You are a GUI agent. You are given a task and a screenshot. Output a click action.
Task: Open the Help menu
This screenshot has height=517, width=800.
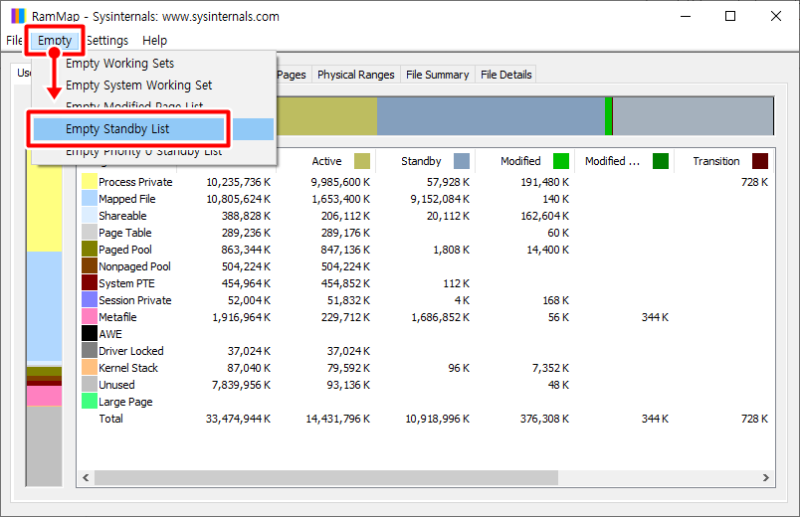pyautogui.click(x=155, y=40)
